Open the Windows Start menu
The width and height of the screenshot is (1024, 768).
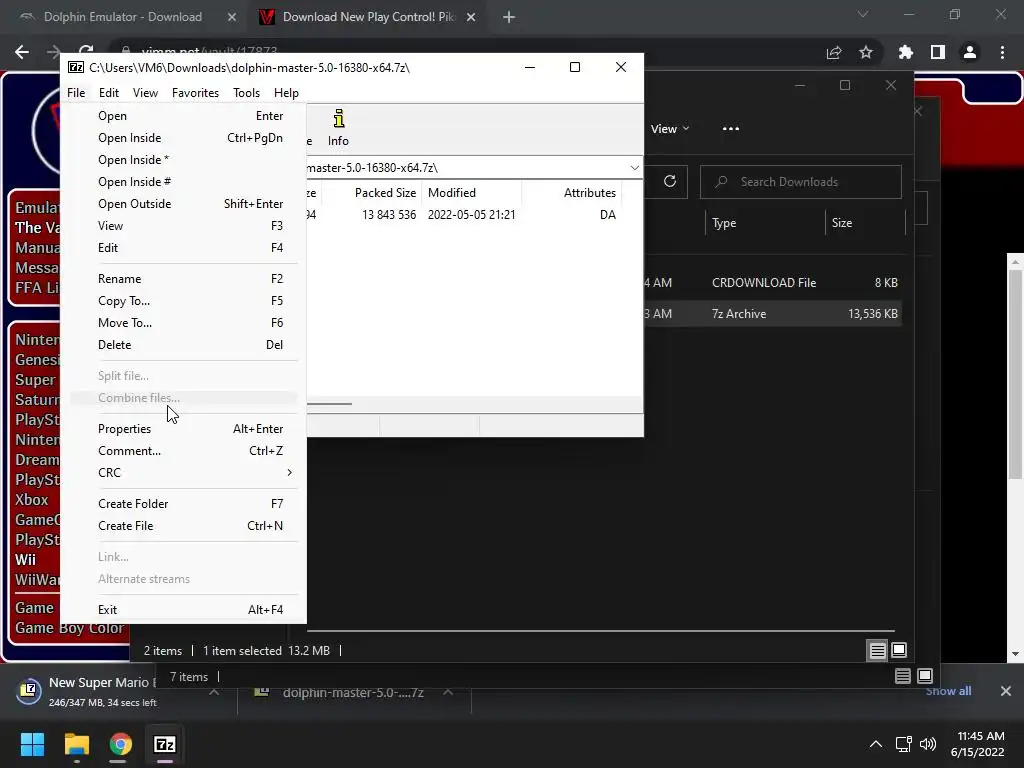point(32,744)
